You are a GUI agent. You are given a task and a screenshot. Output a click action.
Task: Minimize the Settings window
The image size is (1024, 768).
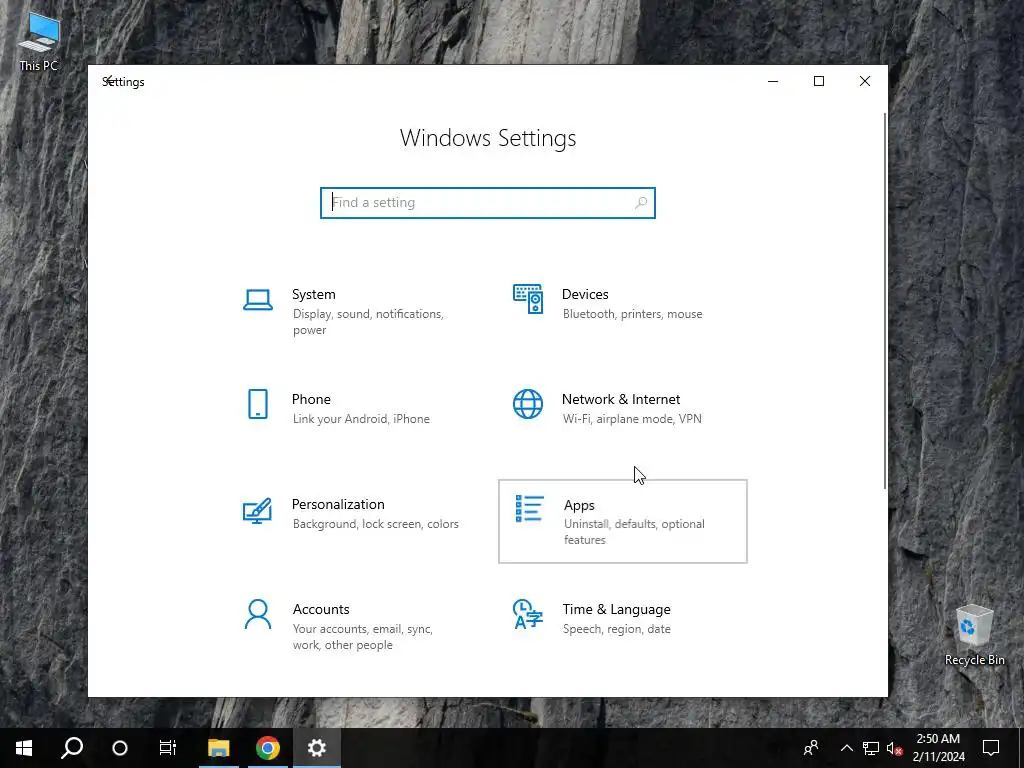(773, 81)
